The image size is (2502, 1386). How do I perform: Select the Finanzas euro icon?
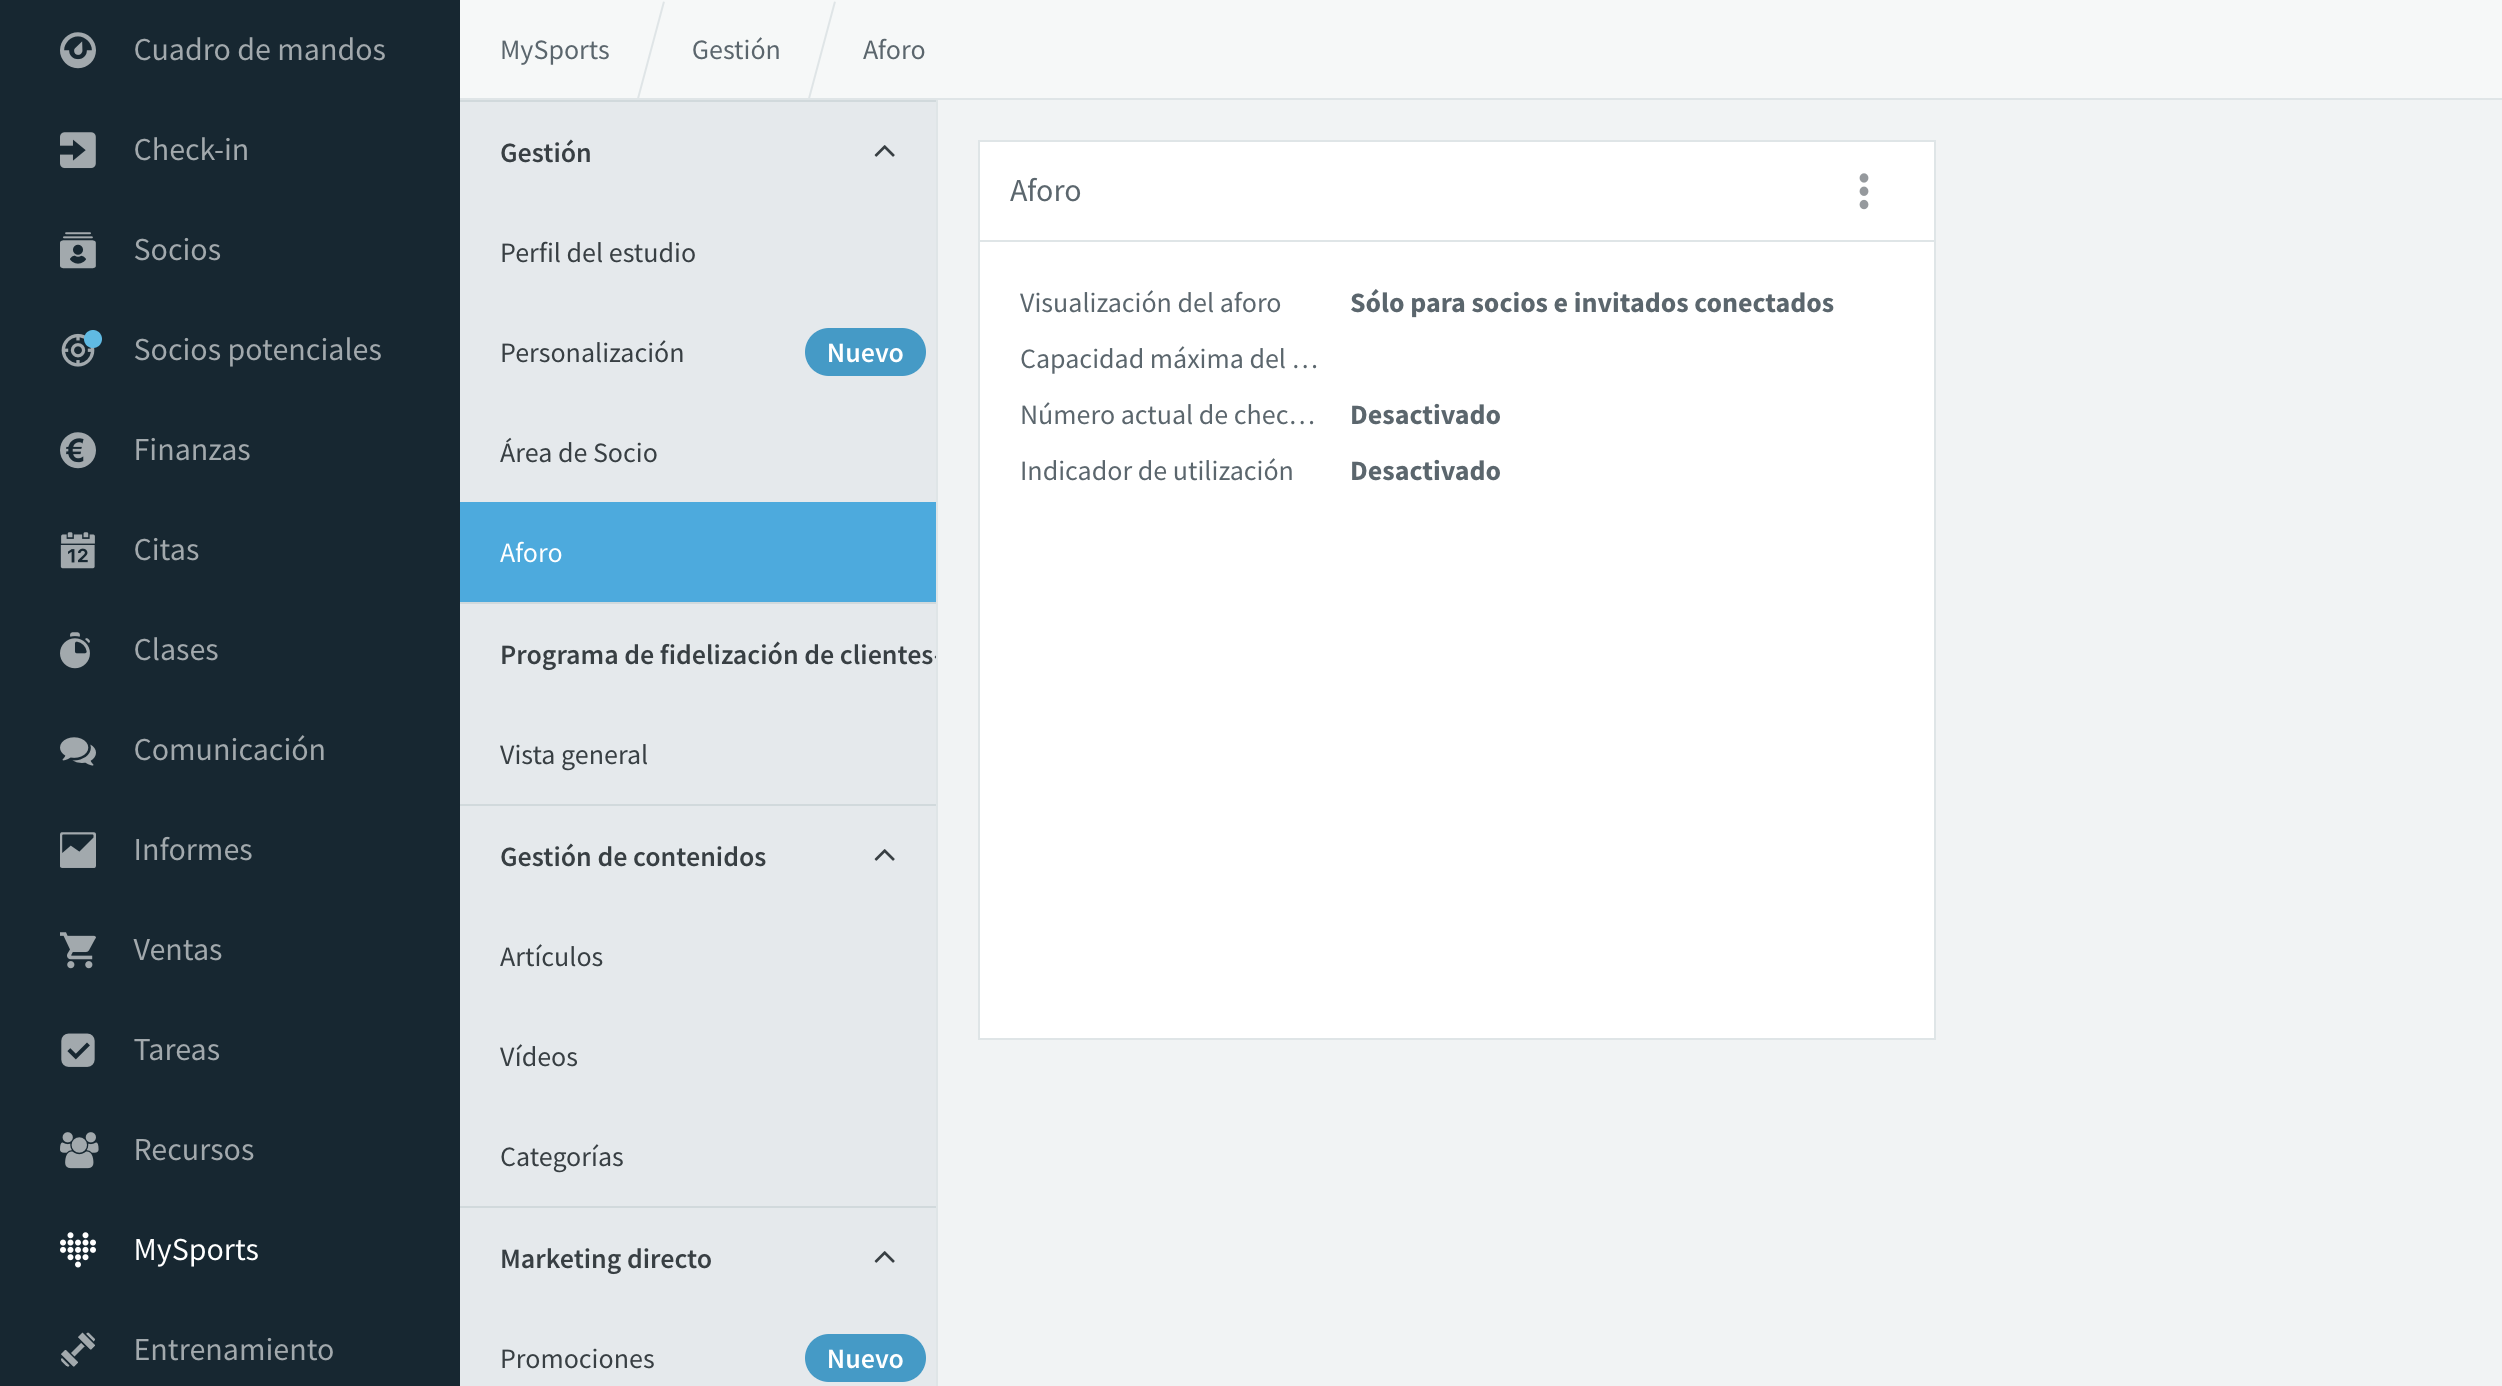(78, 450)
